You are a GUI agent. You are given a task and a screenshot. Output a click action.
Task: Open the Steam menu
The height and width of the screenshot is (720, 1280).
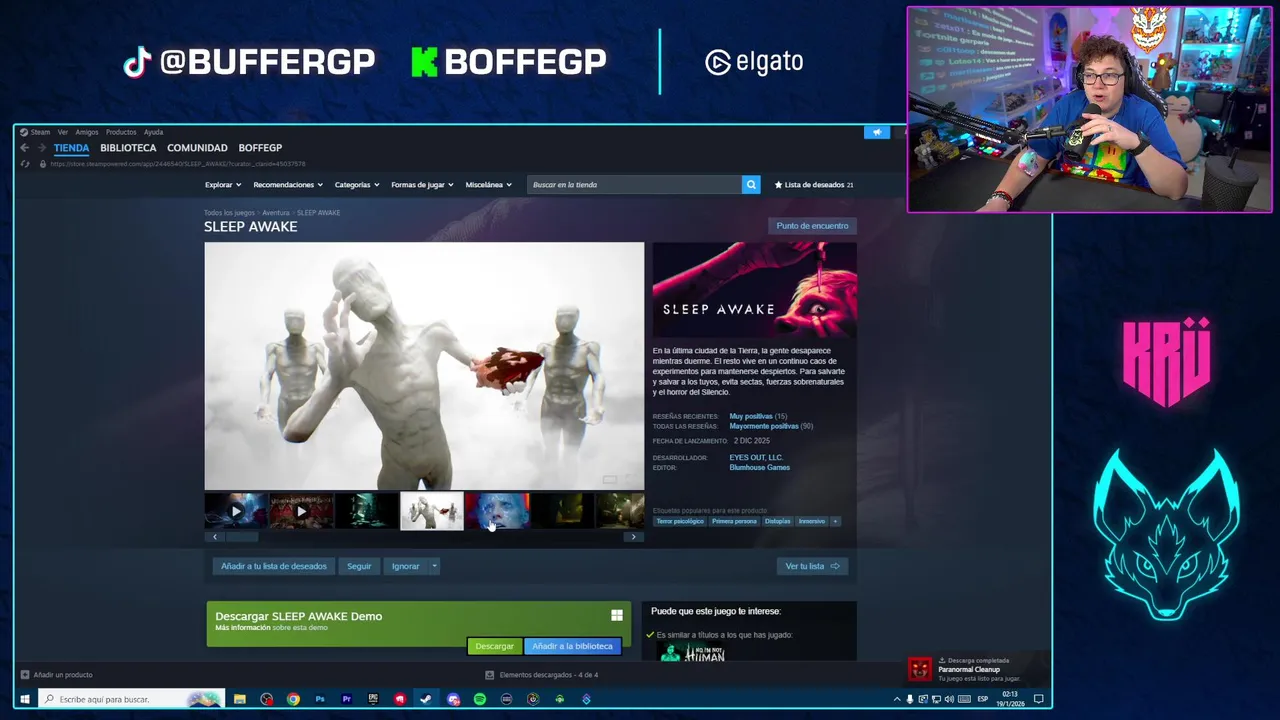pyautogui.click(x=36, y=132)
